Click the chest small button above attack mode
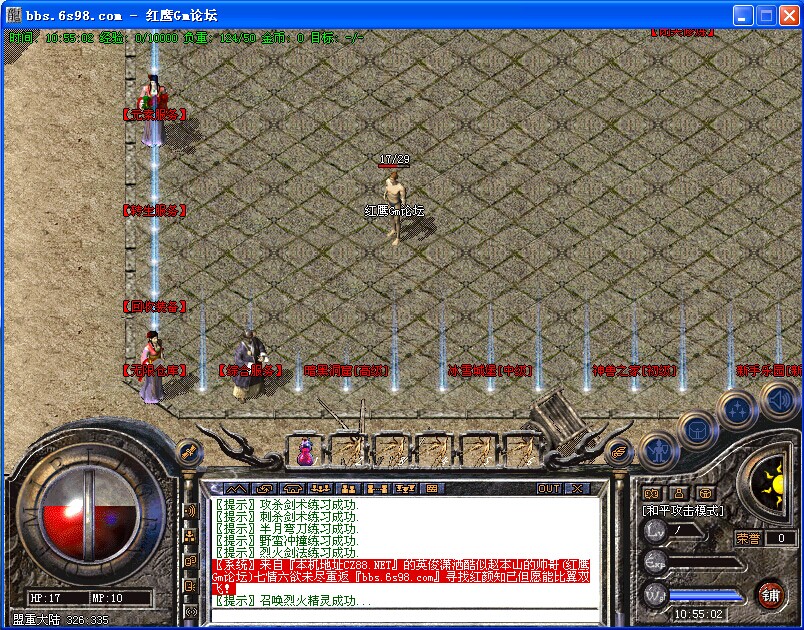This screenshot has height=630, width=804. (706, 494)
